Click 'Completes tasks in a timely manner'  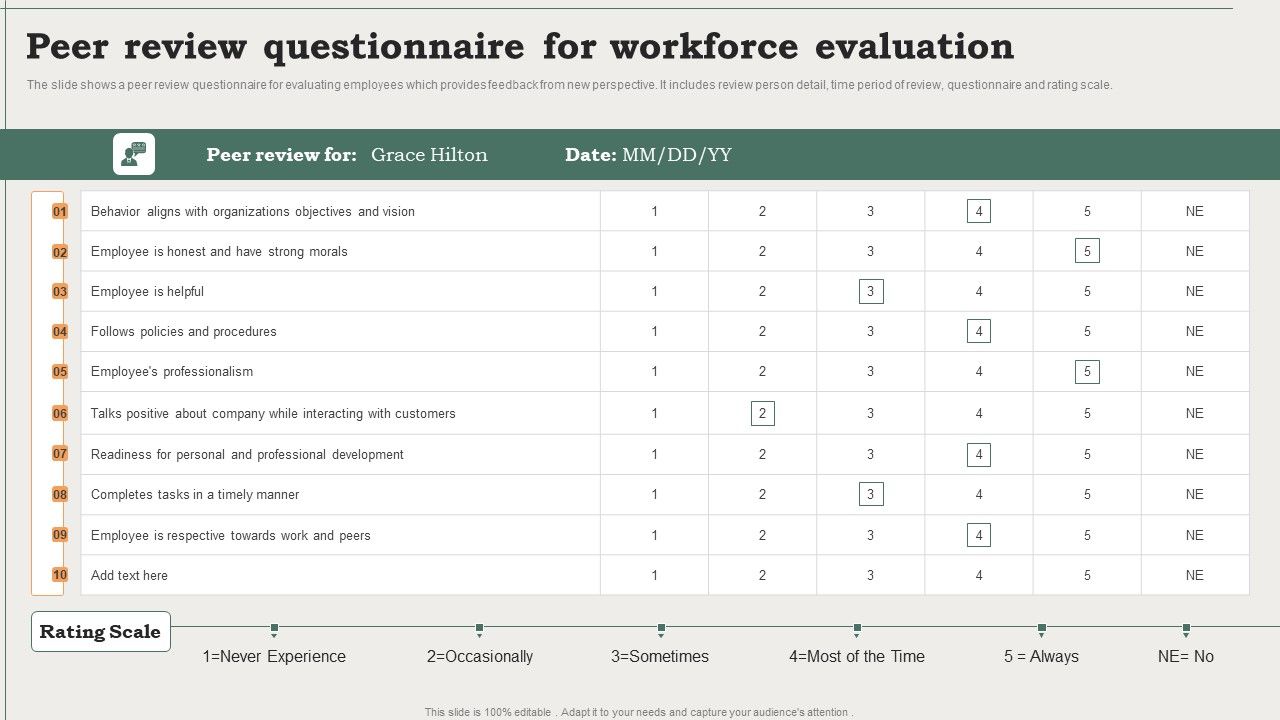[195, 494]
